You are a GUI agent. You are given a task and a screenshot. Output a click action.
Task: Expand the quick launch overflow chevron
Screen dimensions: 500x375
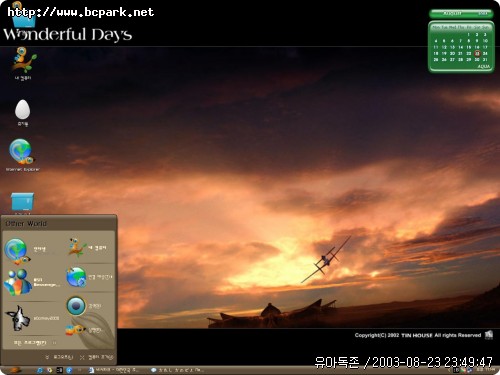click(80, 370)
